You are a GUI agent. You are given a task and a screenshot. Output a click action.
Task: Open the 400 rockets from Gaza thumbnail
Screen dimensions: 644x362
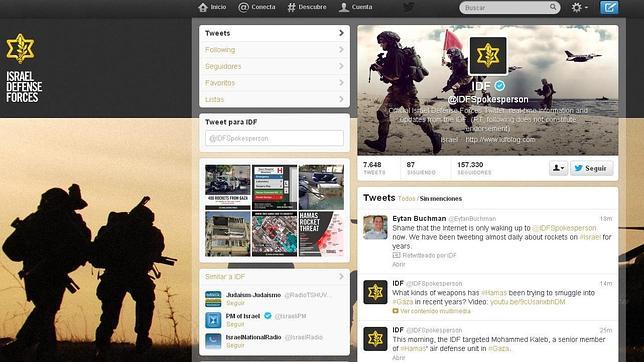228,187
